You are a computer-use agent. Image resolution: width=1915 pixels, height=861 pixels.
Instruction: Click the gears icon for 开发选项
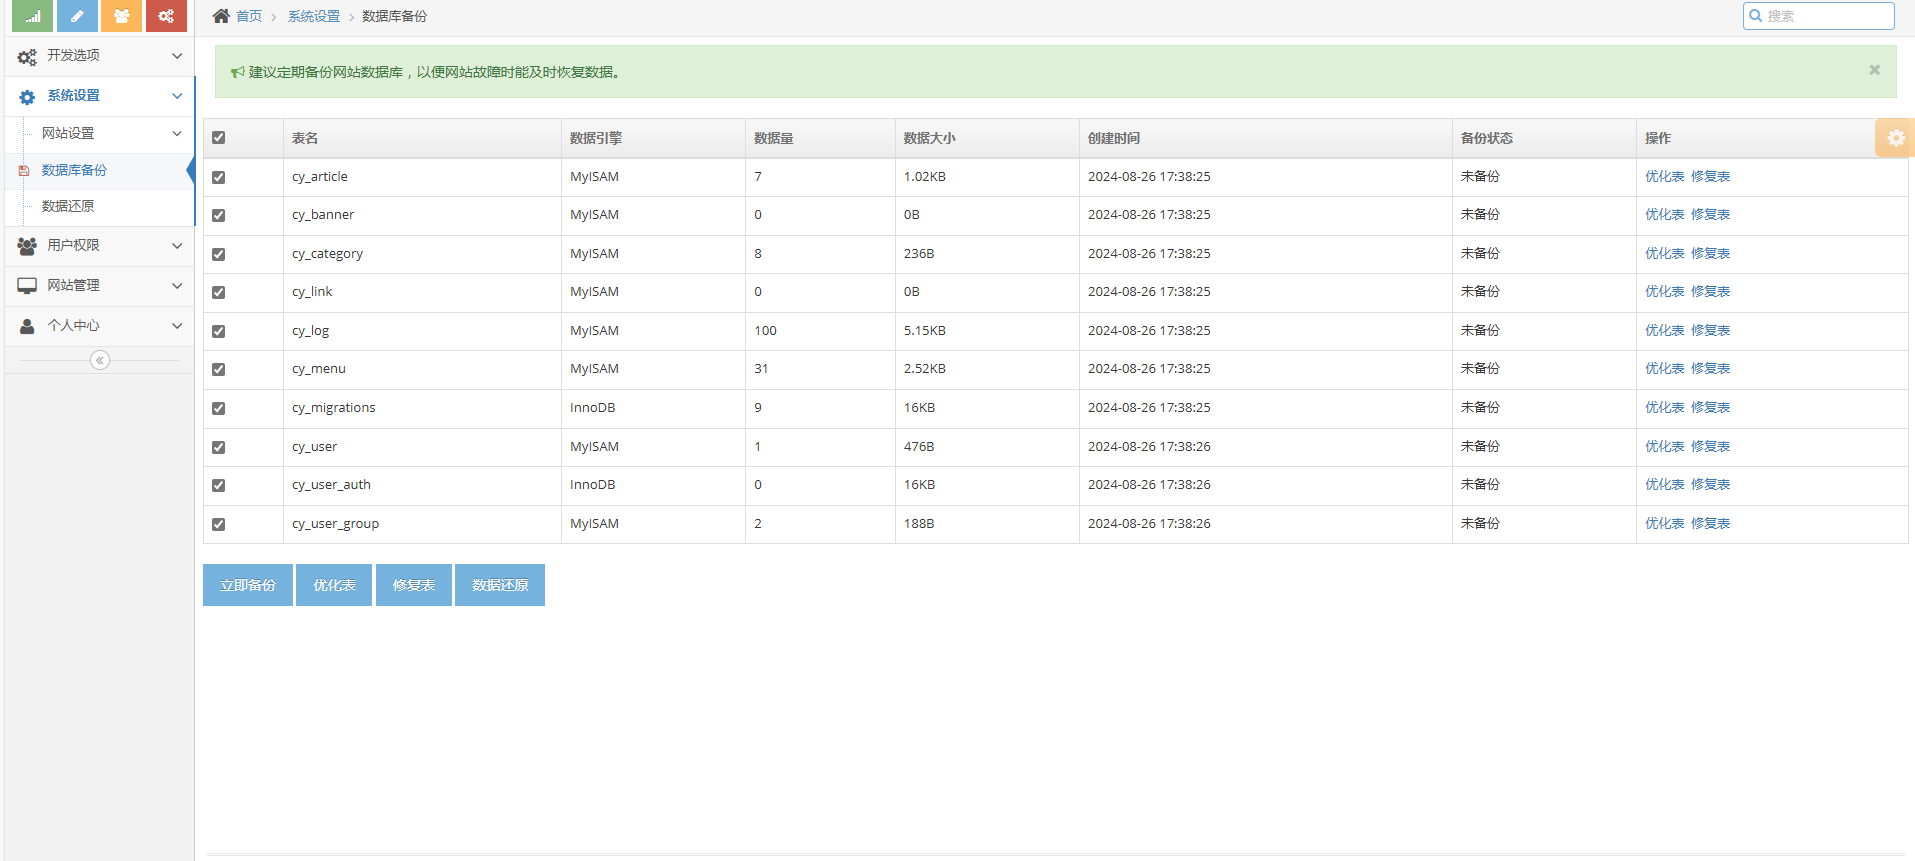pyautogui.click(x=27, y=57)
